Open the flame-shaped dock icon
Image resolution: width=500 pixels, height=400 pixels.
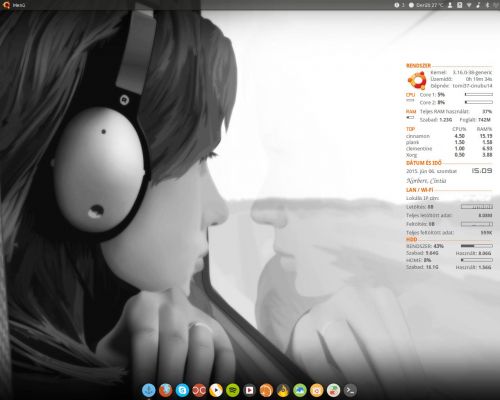coord(283,391)
